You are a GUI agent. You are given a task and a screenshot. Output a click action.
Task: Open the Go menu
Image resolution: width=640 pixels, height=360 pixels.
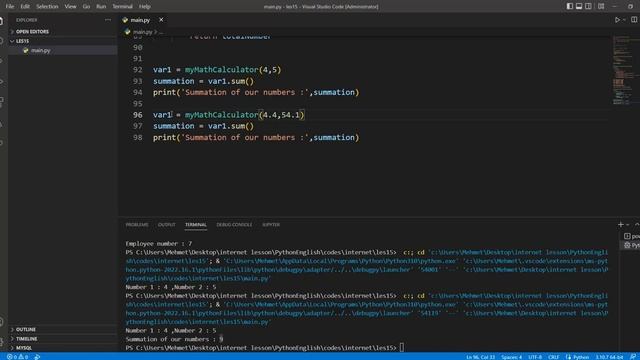pyautogui.click(x=86, y=6)
